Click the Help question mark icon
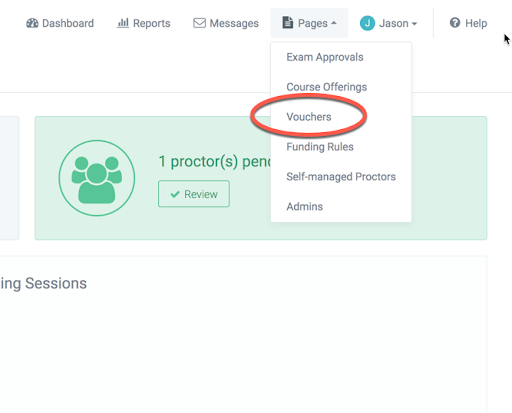Viewport: 512px width, 413px height. [x=455, y=23]
